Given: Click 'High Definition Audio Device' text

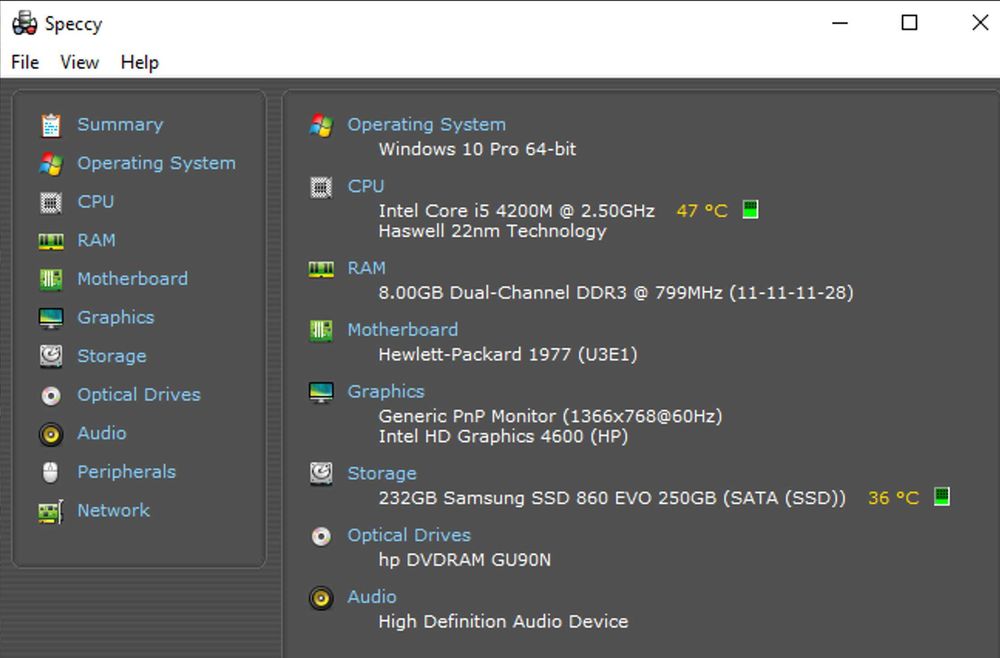Looking at the screenshot, I should coord(503,622).
